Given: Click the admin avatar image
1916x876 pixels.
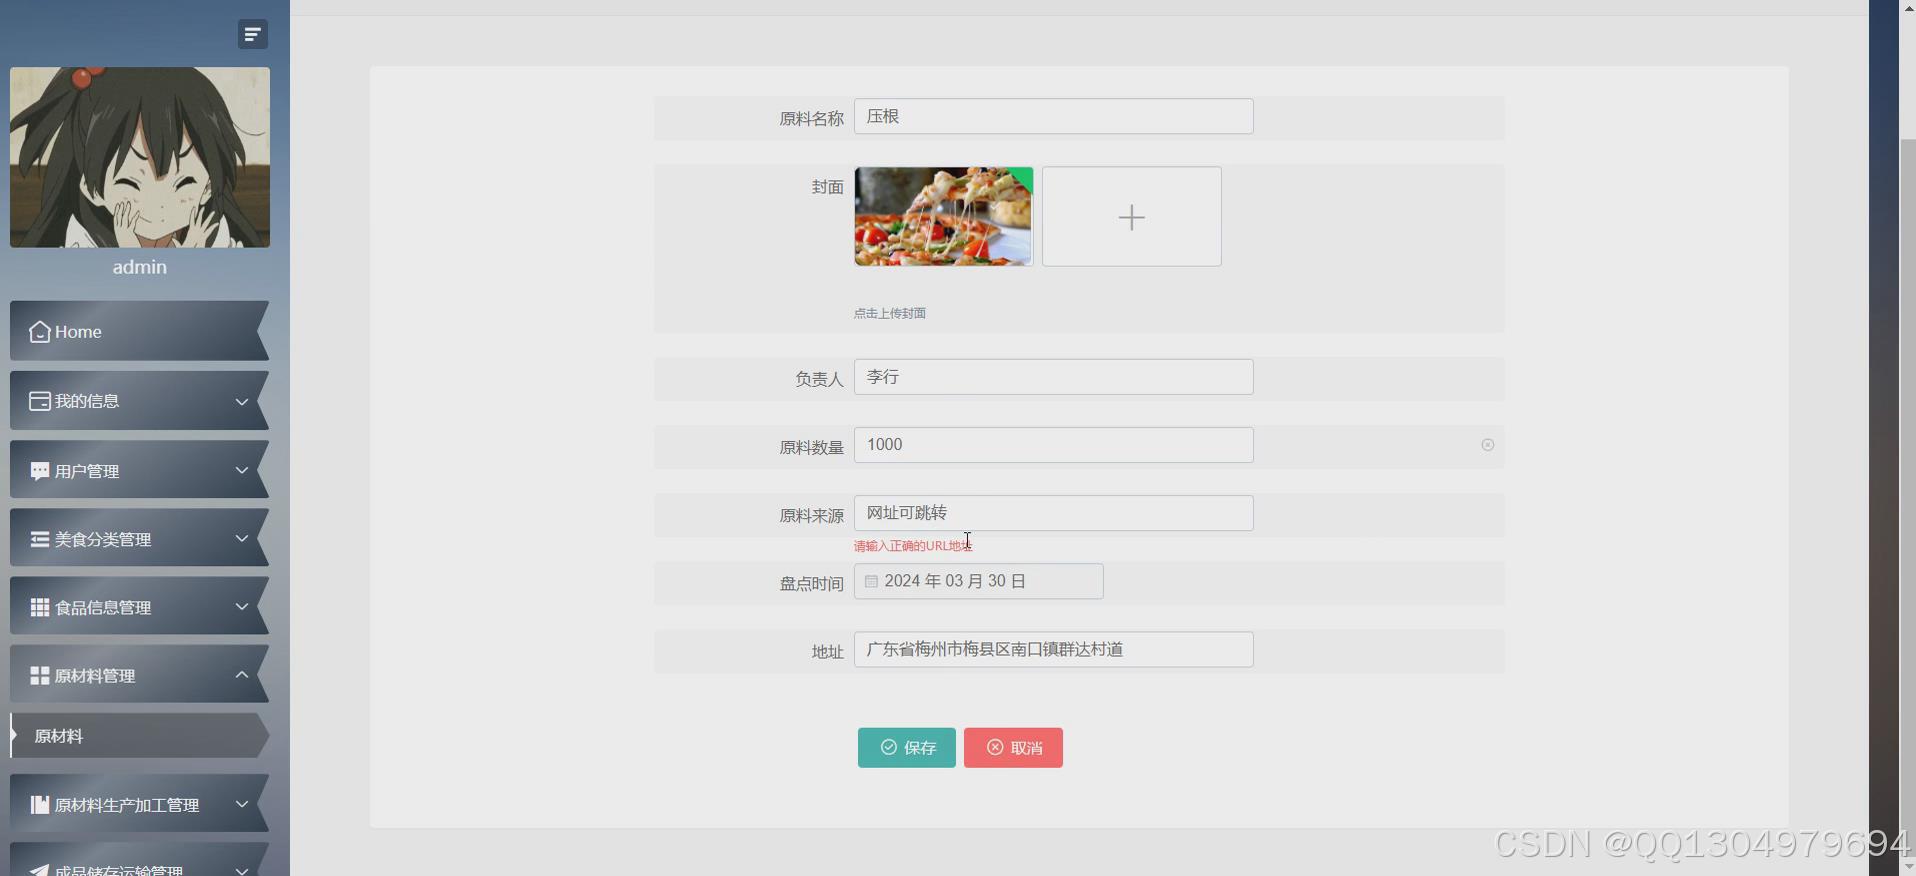Looking at the screenshot, I should point(140,157).
